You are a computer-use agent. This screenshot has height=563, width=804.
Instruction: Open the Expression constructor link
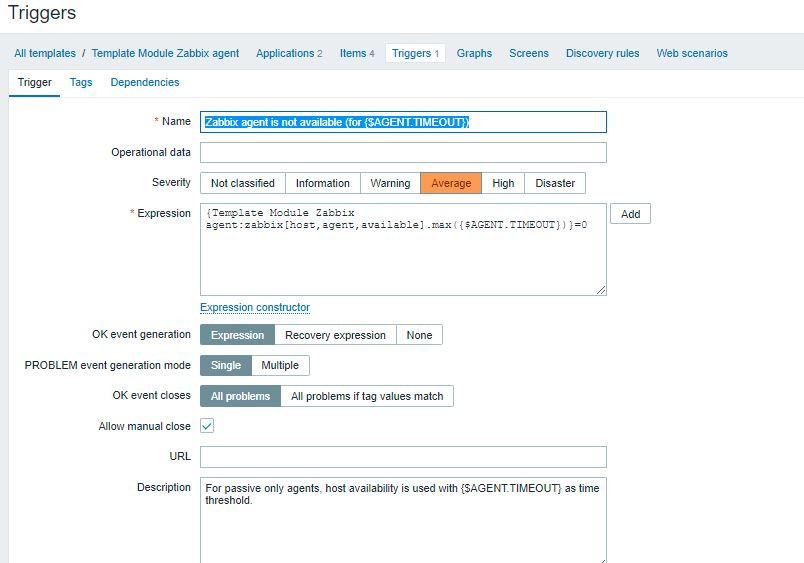coord(255,307)
